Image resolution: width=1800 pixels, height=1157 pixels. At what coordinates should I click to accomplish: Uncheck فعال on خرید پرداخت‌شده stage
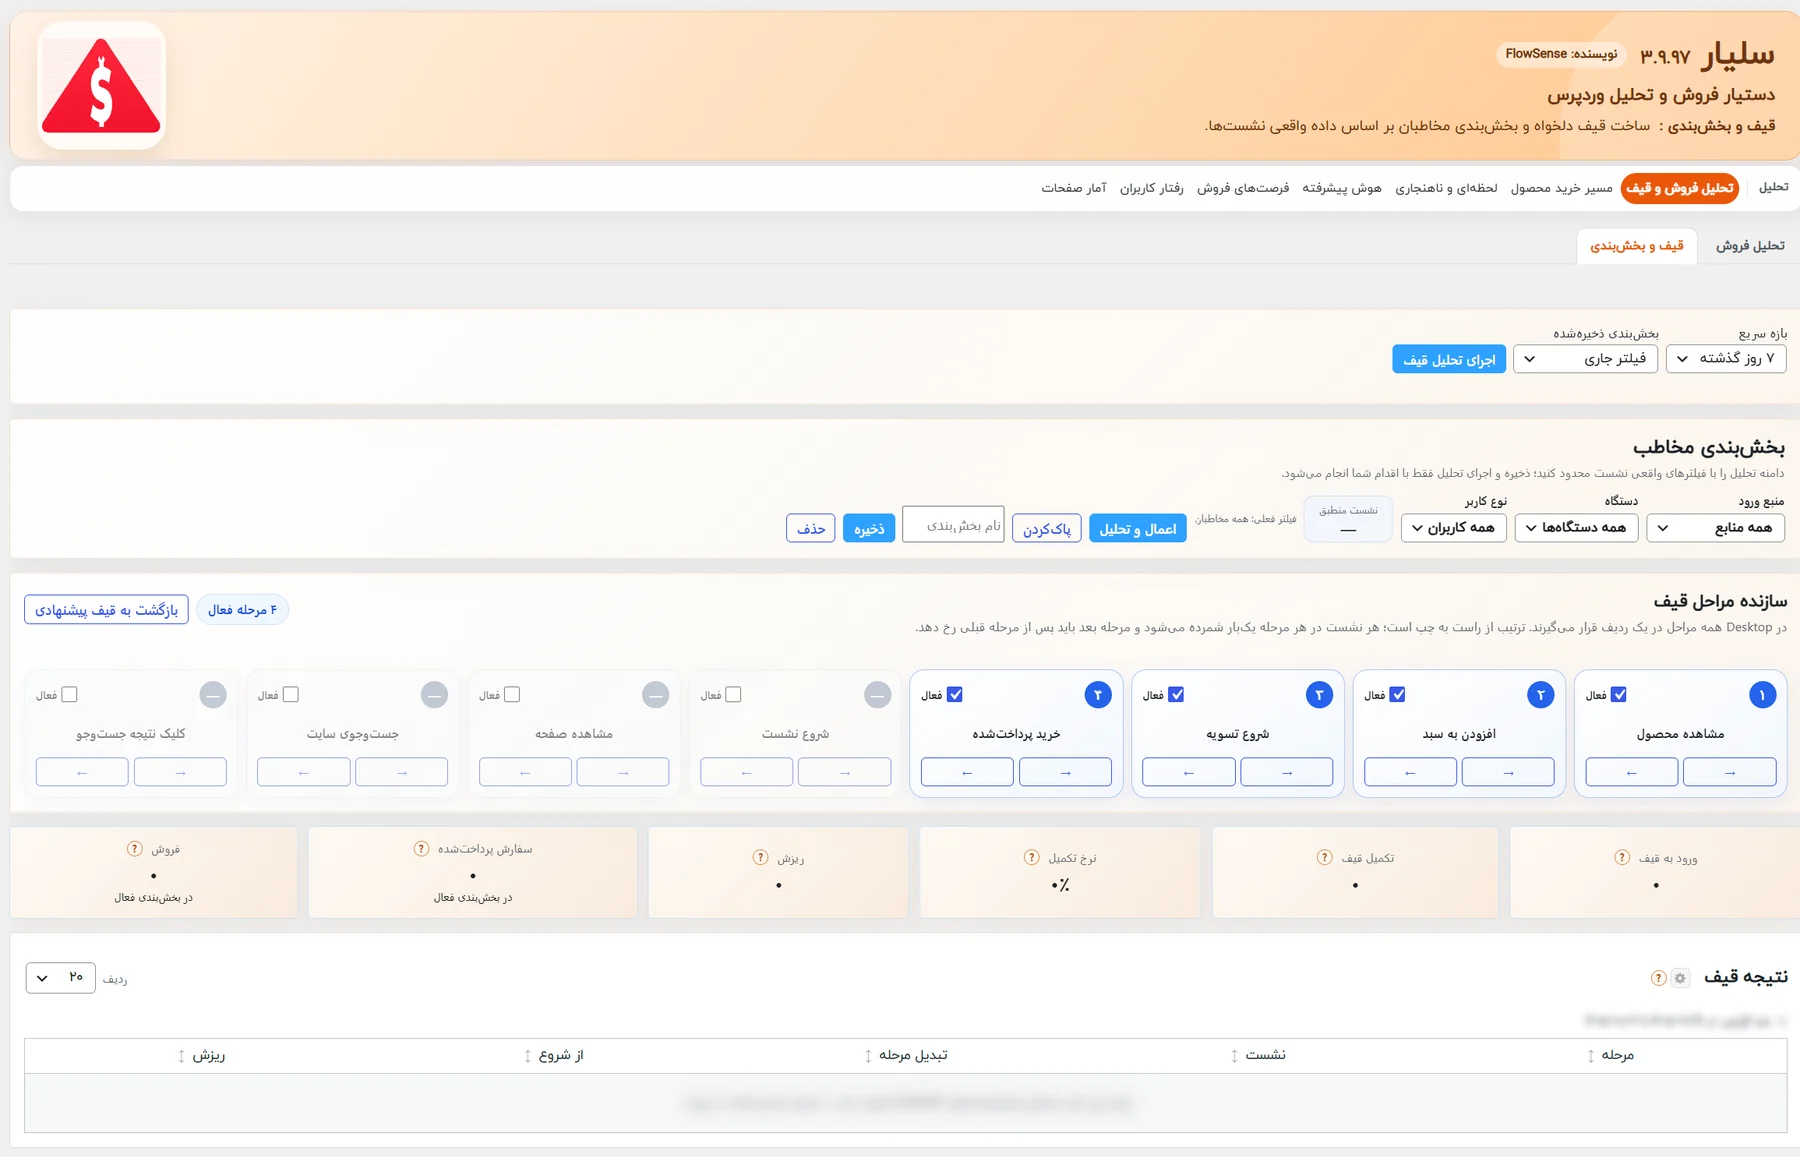click(955, 694)
